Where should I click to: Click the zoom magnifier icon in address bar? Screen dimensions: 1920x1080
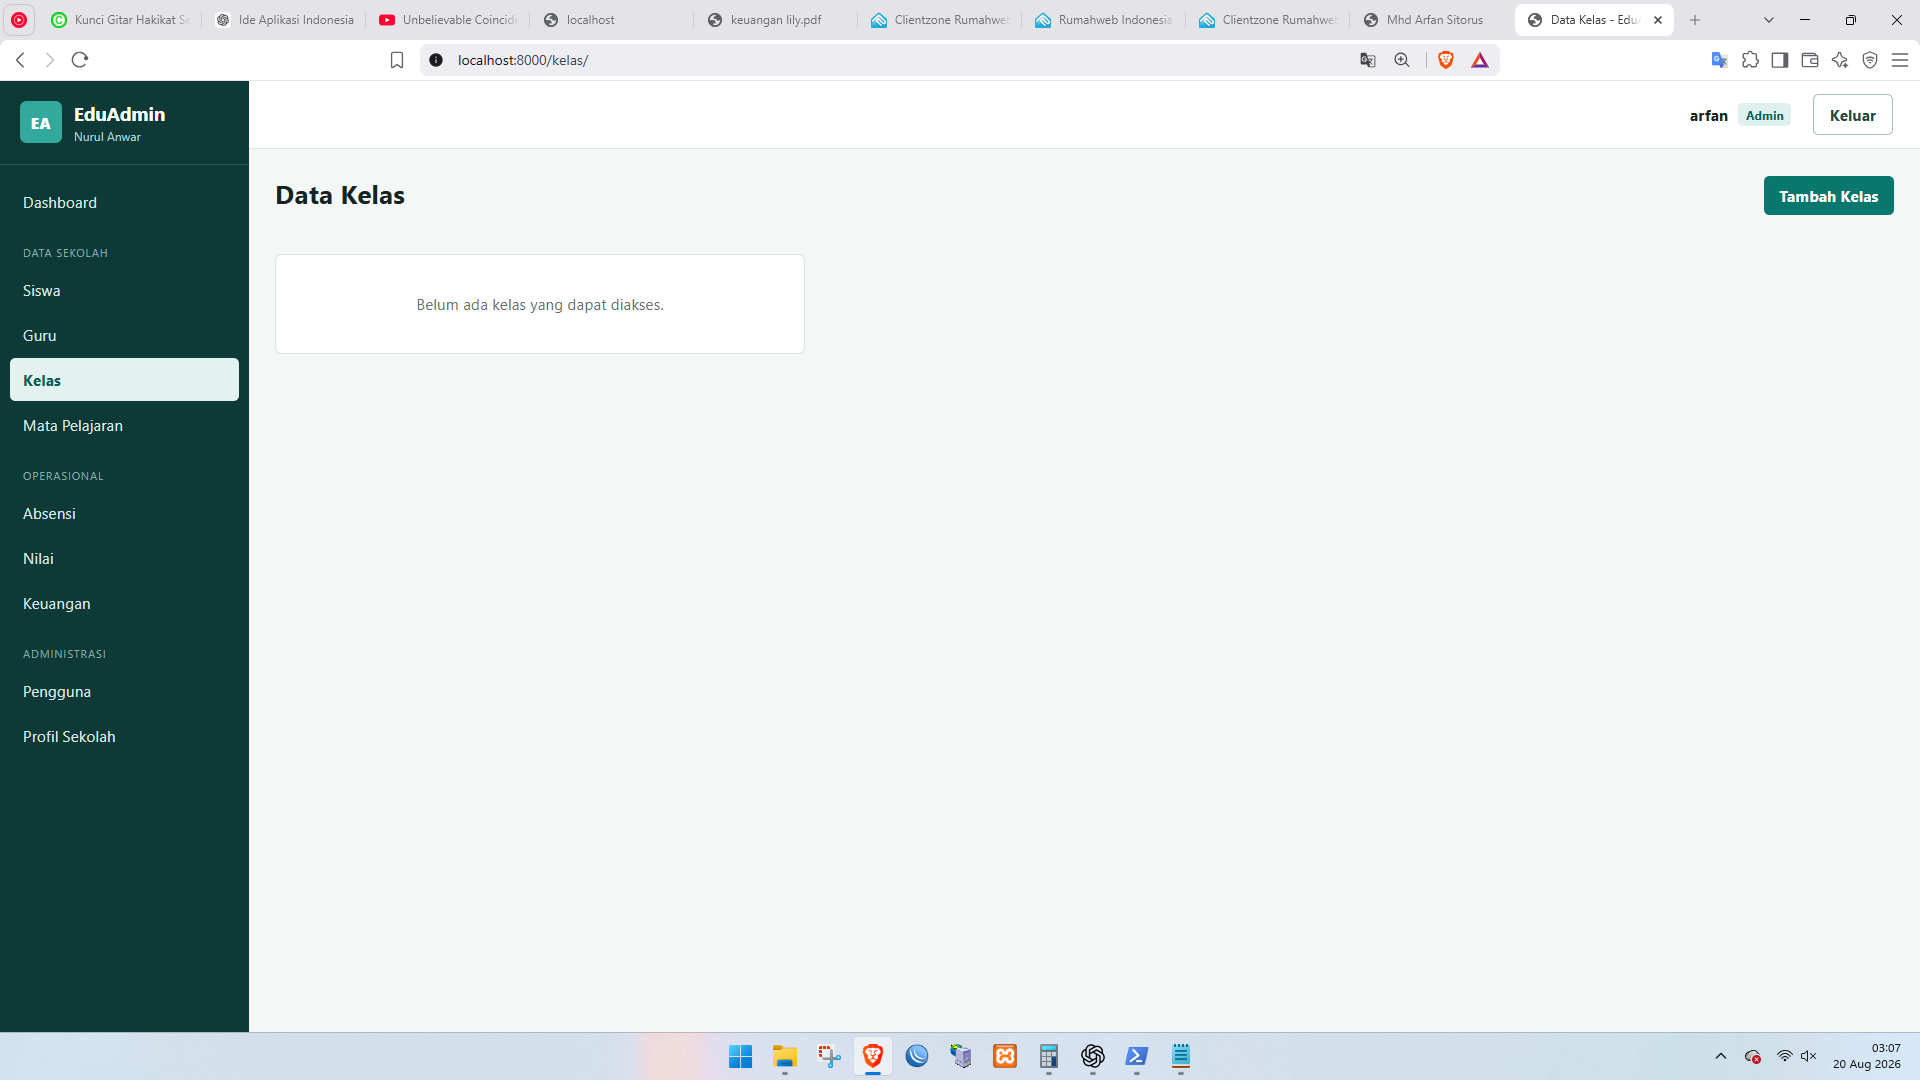pyautogui.click(x=1402, y=60)
